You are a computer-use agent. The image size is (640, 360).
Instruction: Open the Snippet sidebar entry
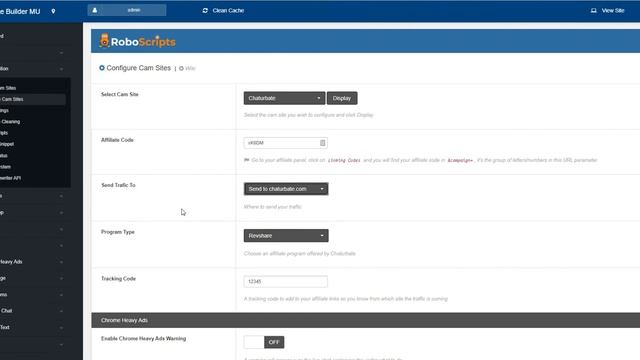7,144
